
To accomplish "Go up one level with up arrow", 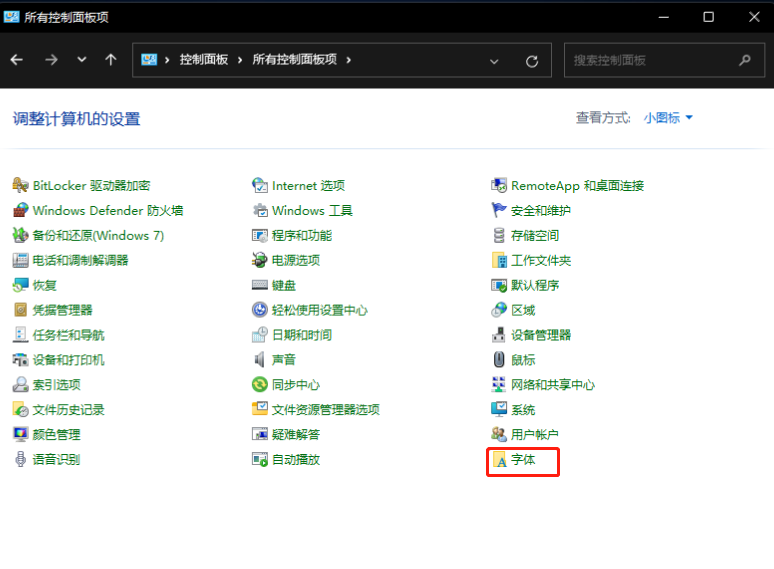I will pos(111,60).
